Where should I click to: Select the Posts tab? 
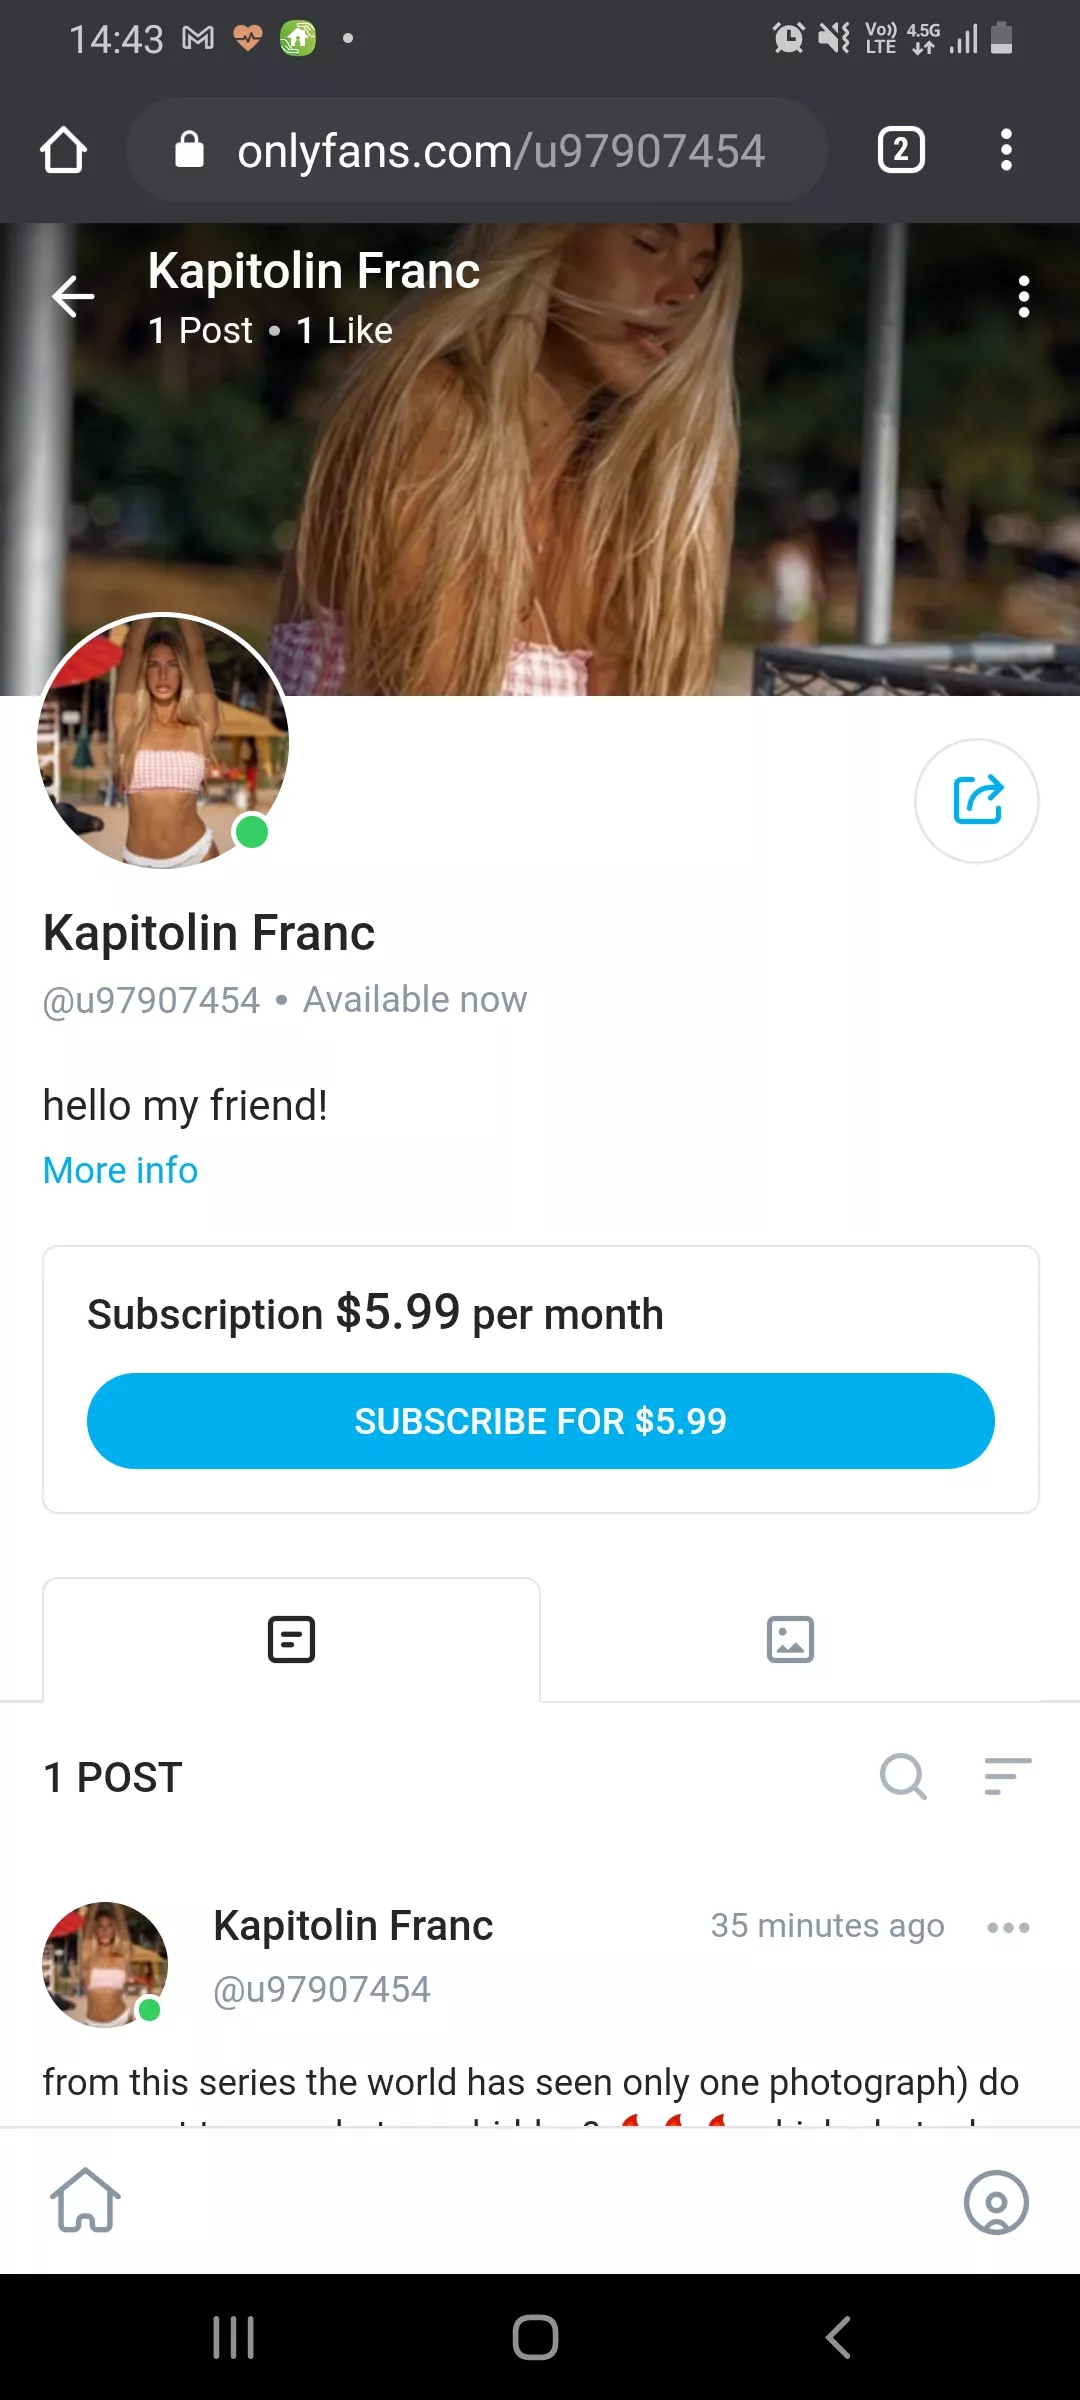click(x=291, y=1639)
